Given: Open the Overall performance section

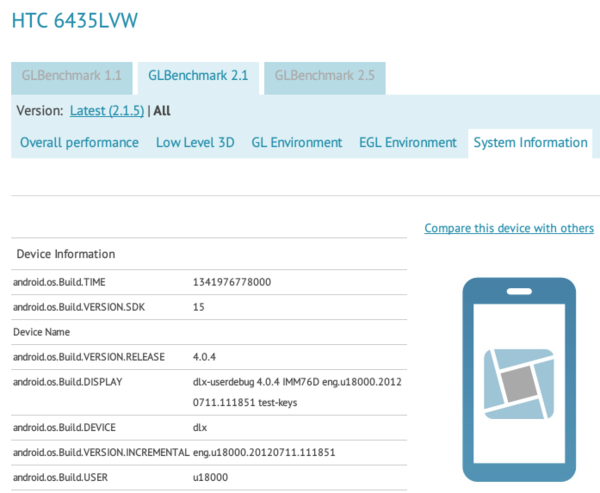Looking at the screenshot, I should [79, 143].
